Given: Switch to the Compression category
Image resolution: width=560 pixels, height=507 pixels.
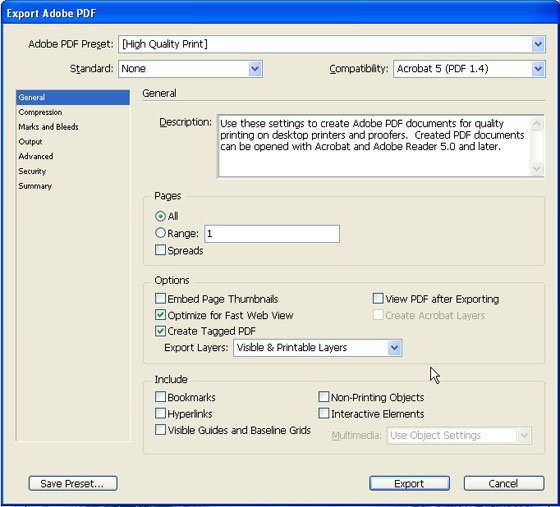Looking at the screenshot, I should 73,112.
